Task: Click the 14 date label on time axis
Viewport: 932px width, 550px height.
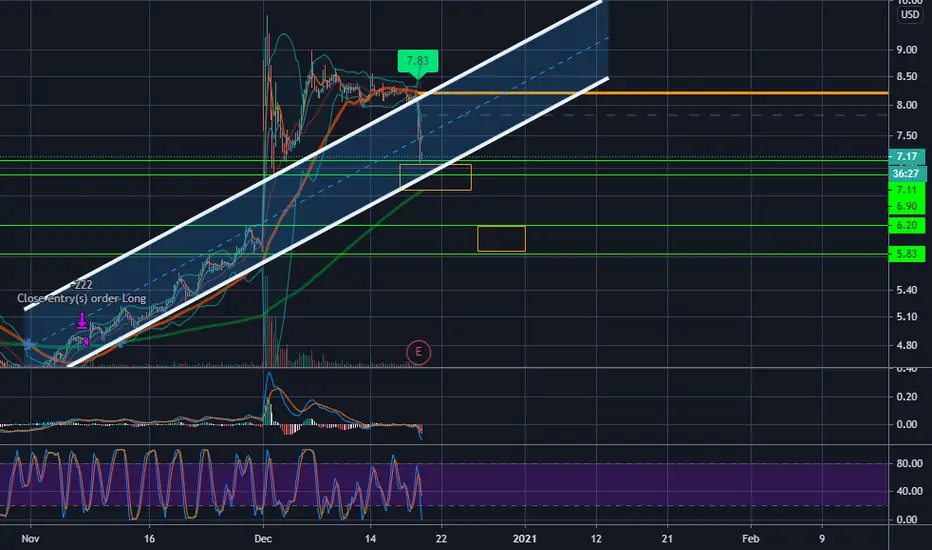Action: [370, 539]
